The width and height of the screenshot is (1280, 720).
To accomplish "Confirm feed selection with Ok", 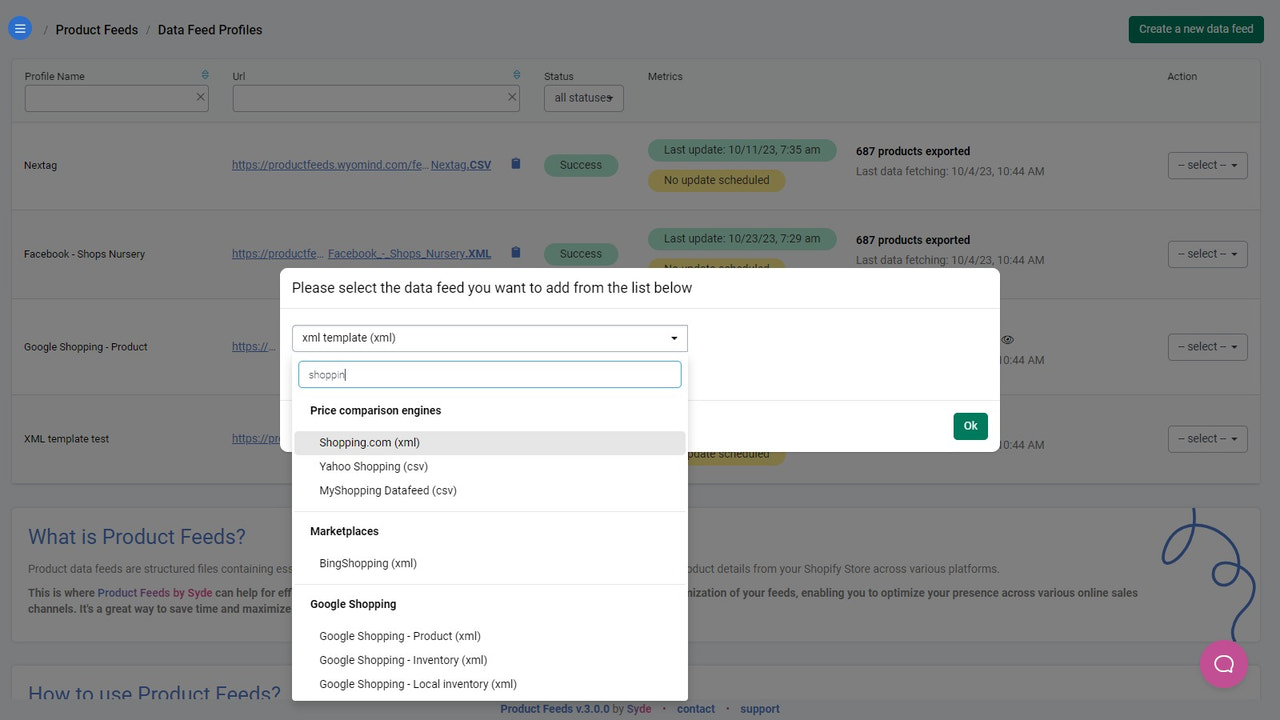I will tap(969, 425).
